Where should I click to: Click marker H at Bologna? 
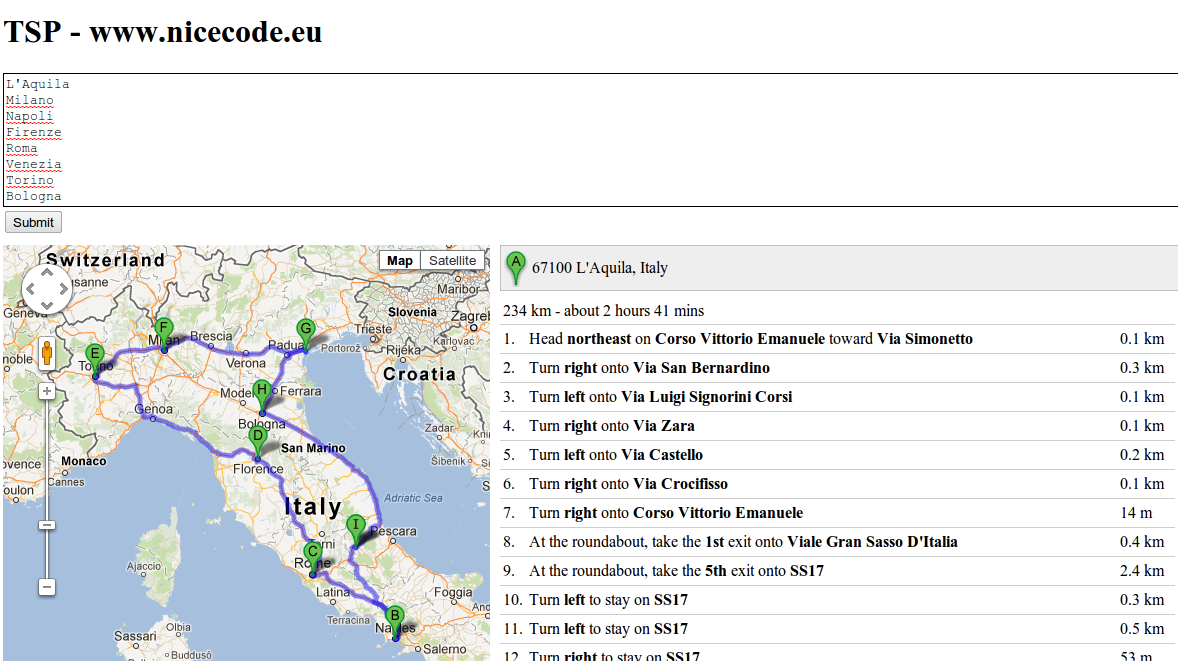(262, 397)
